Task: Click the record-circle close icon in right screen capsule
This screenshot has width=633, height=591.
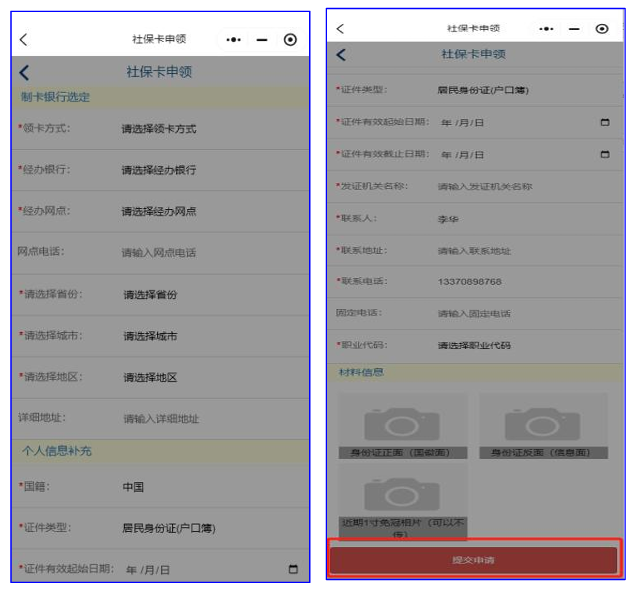Action: click(601, 29)
